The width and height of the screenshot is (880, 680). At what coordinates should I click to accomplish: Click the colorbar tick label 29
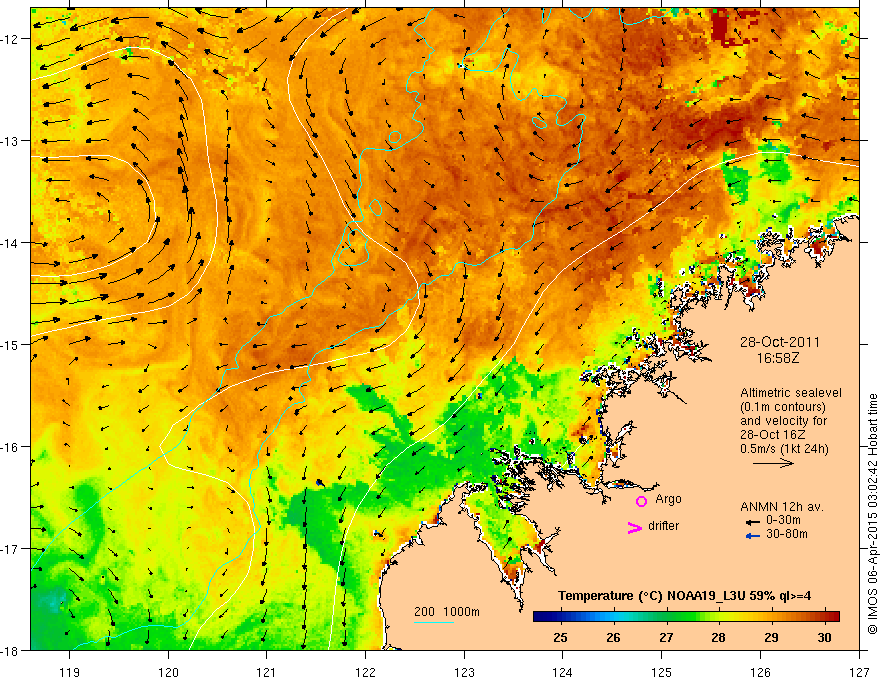click(771, 638)
